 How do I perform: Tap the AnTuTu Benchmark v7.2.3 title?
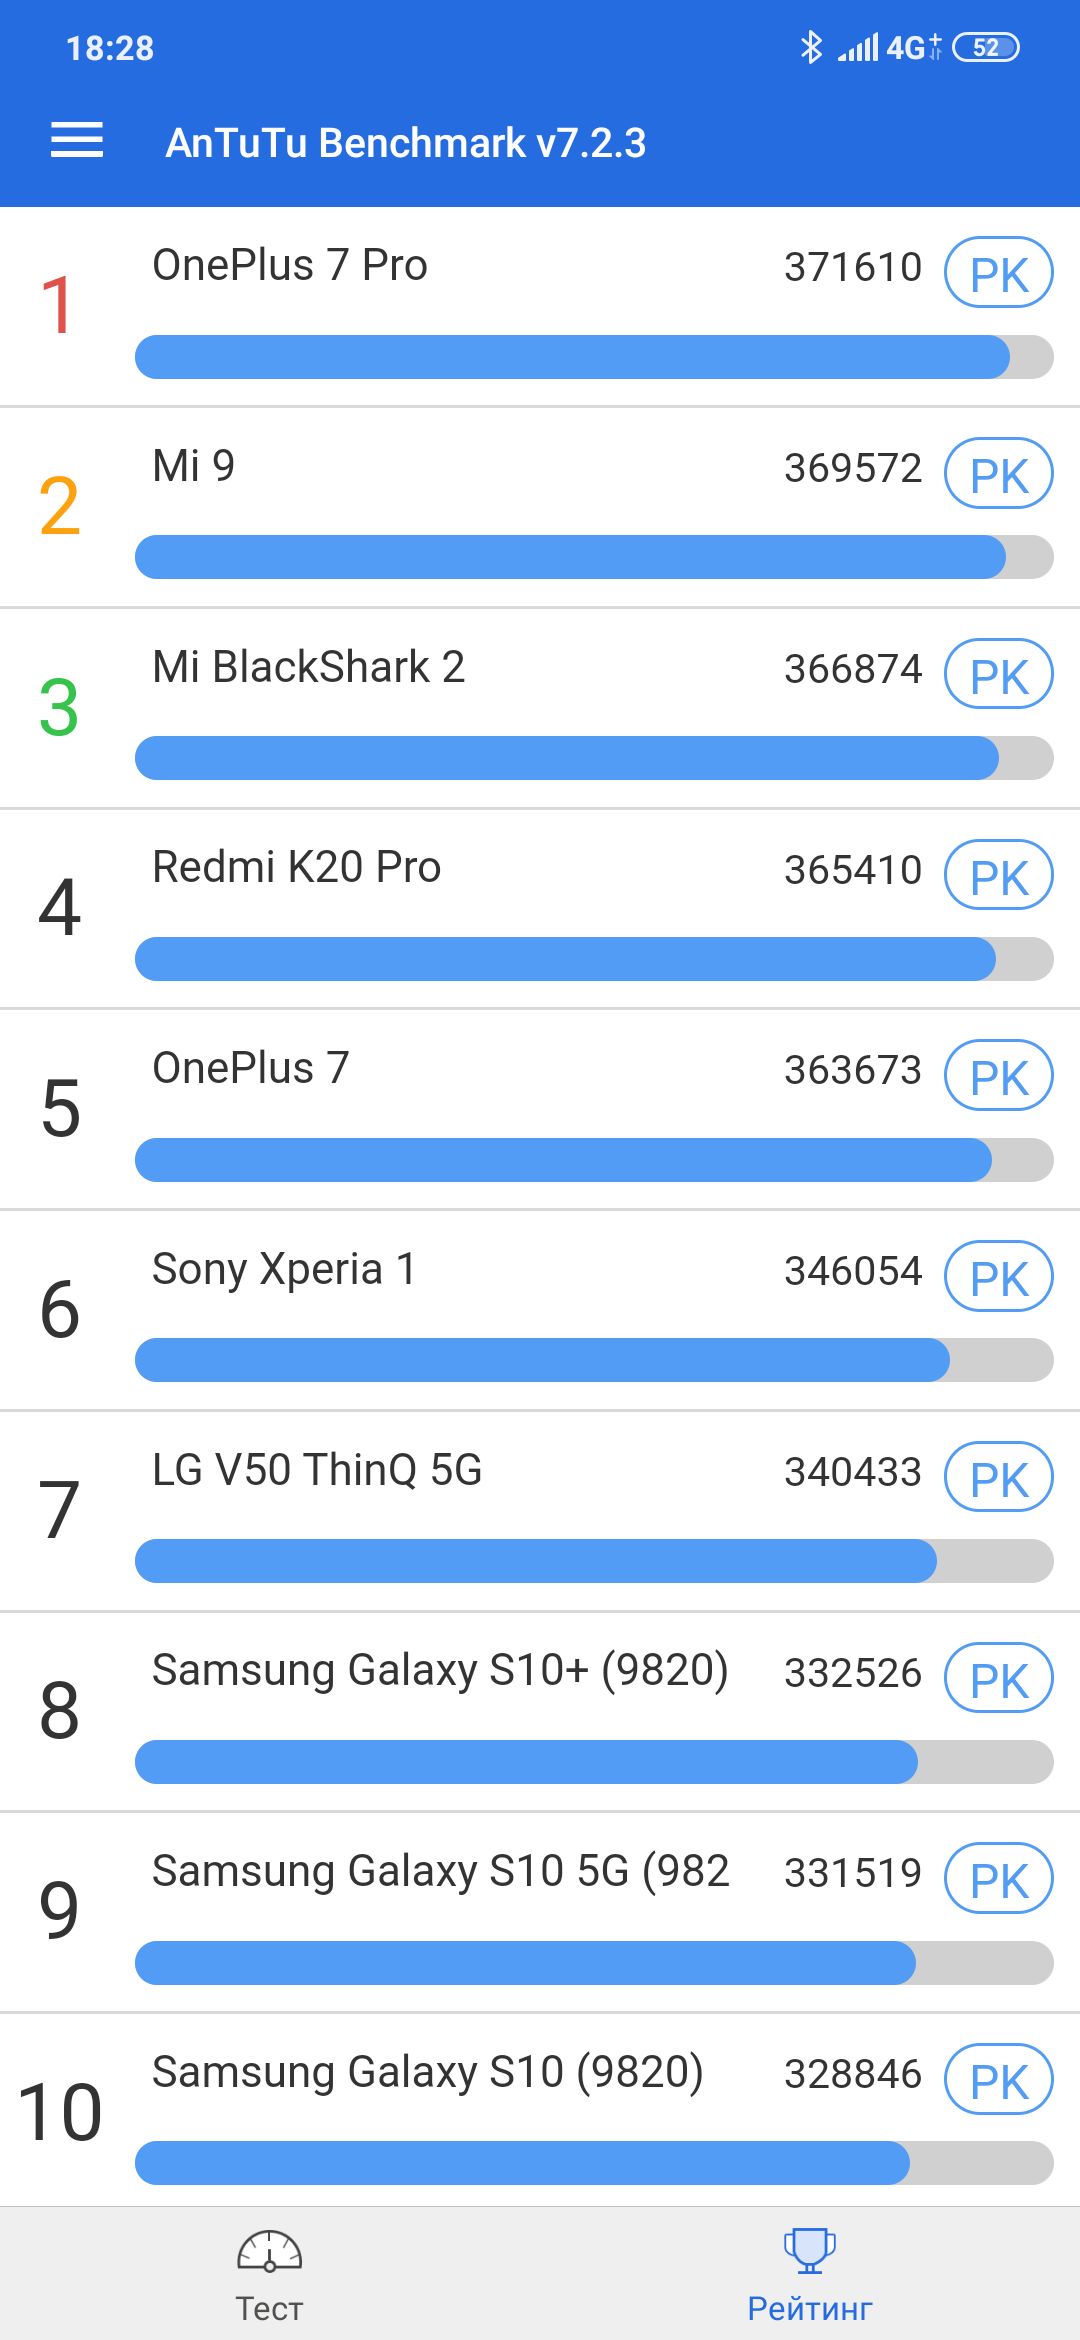click(406, 143)
